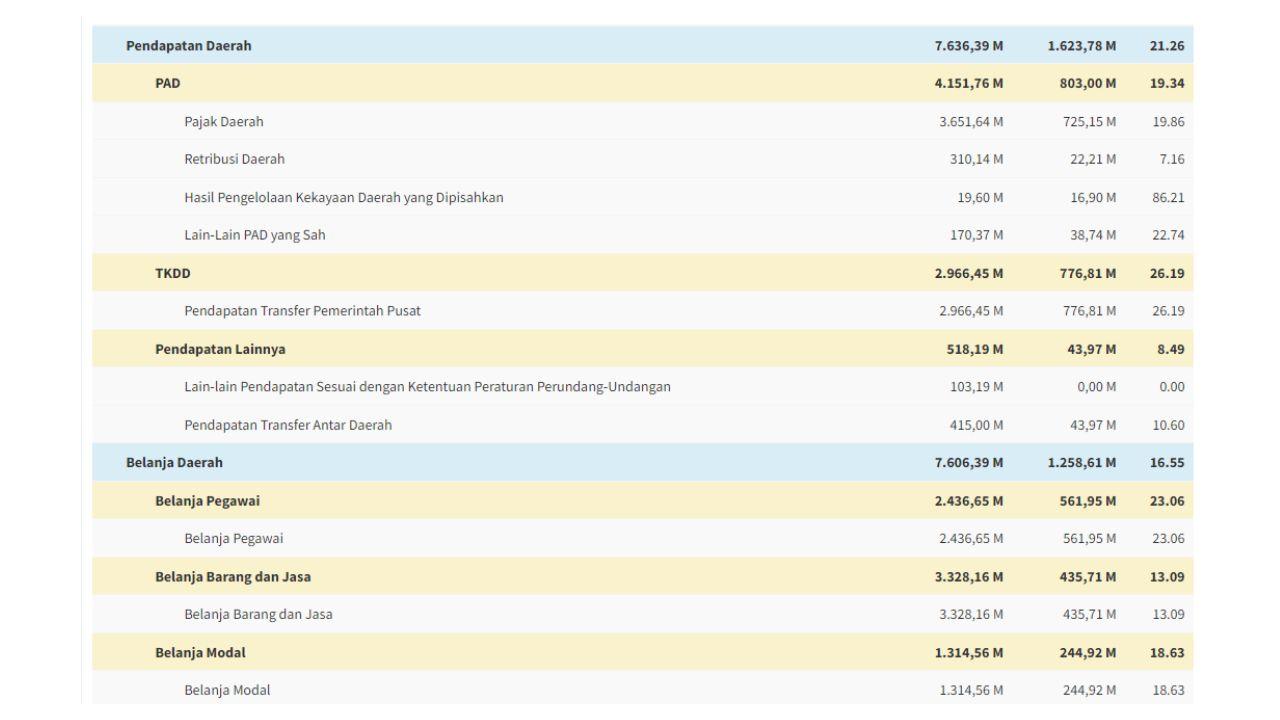
Task: Select Lain-Lain PAD yang Sah row
Action: tap(254, 236)
